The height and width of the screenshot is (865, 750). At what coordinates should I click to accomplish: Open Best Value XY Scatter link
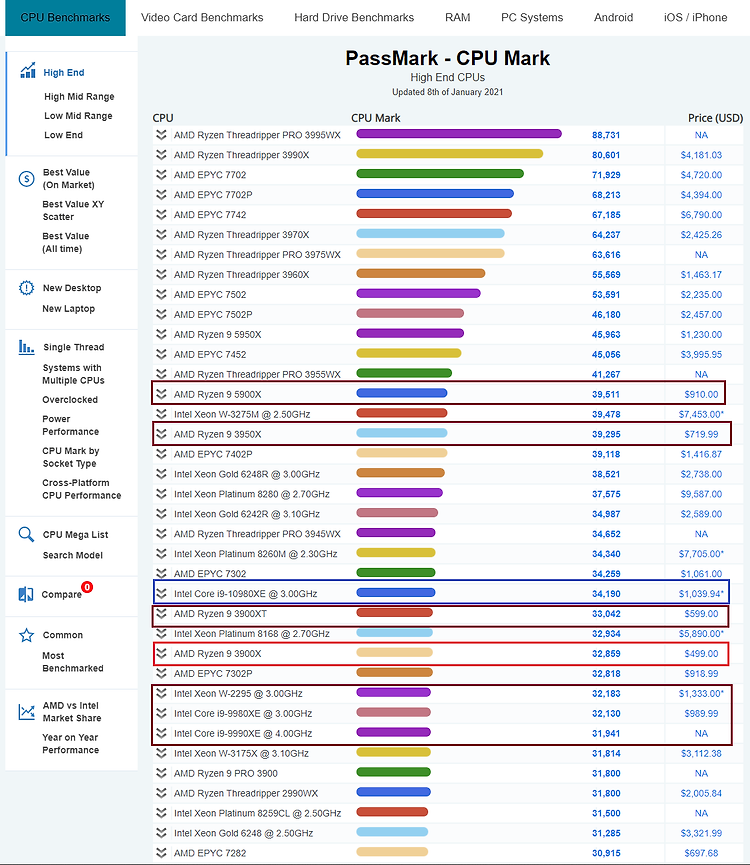pos(73,210)
